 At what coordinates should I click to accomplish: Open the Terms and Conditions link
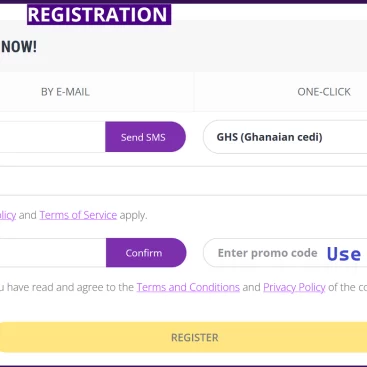(x=188, y=287)
